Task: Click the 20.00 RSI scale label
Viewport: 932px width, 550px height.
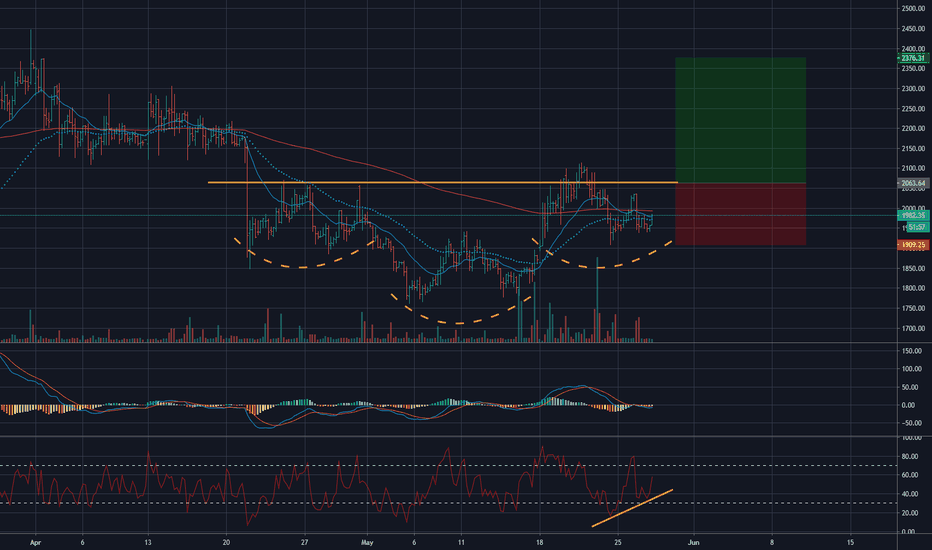Action: click(908, 513)
